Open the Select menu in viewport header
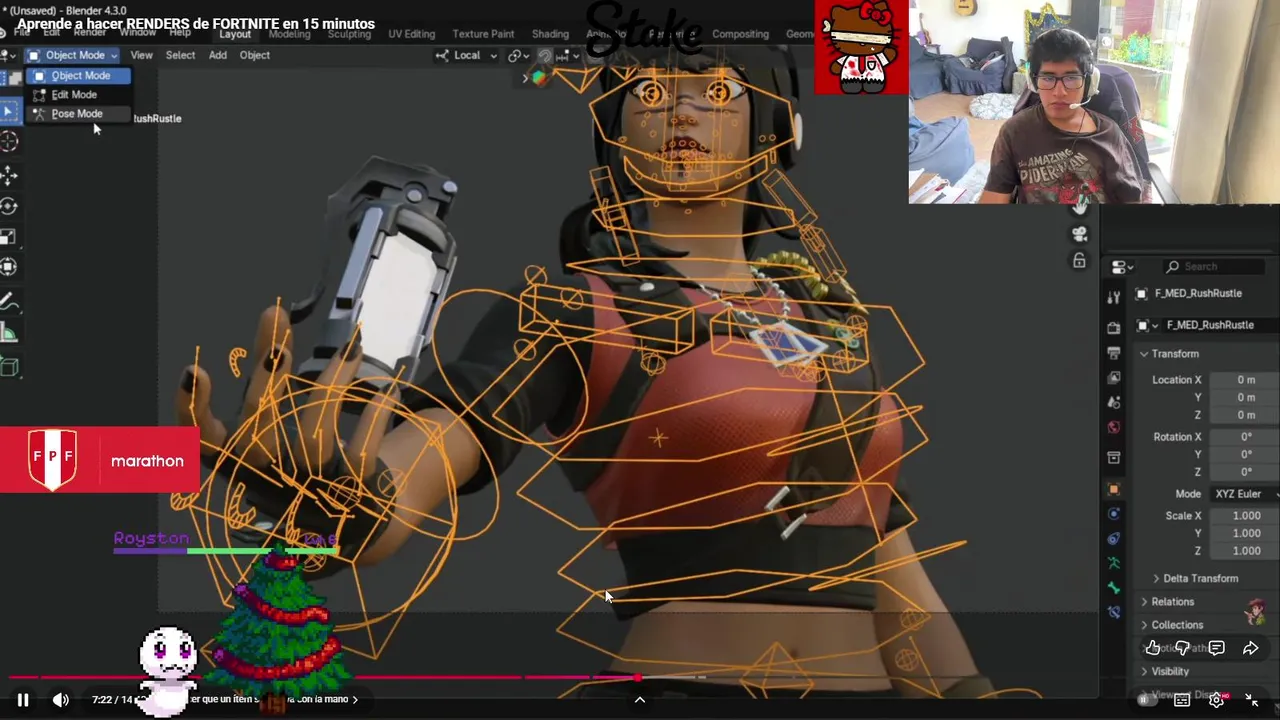This screenshot has width=1280, height=720. [x=180, y=55]
